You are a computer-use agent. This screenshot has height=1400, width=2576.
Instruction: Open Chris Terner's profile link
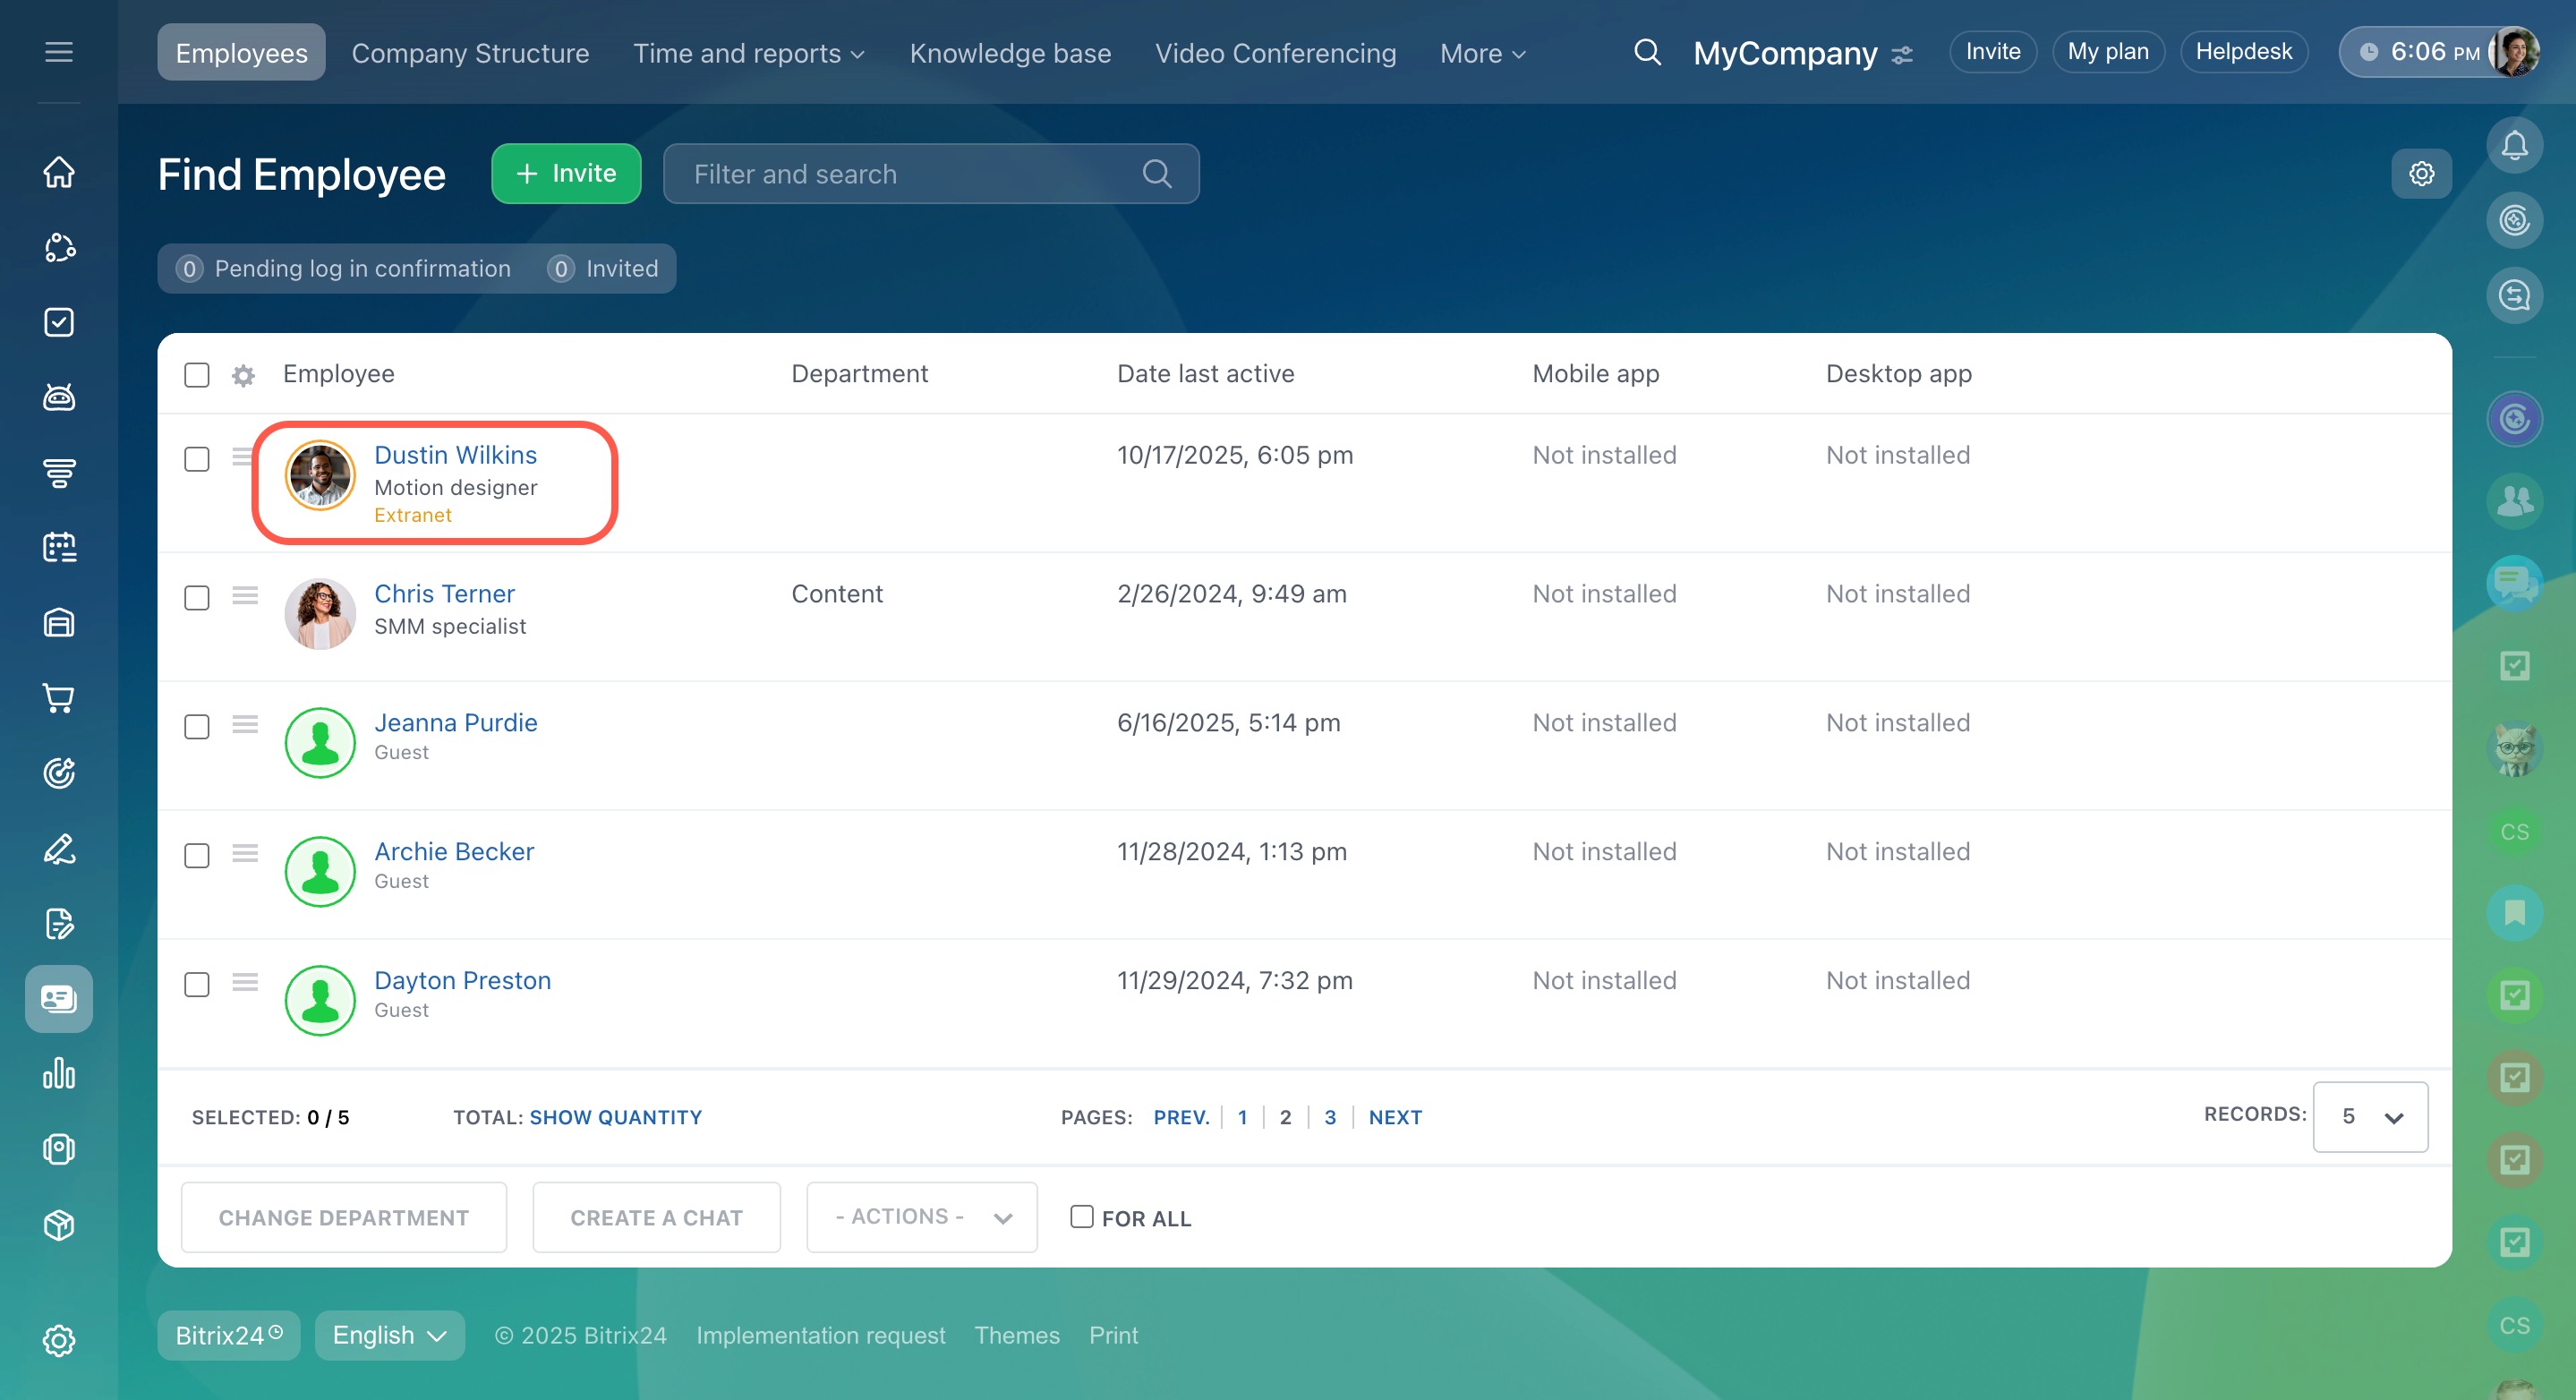444,594
